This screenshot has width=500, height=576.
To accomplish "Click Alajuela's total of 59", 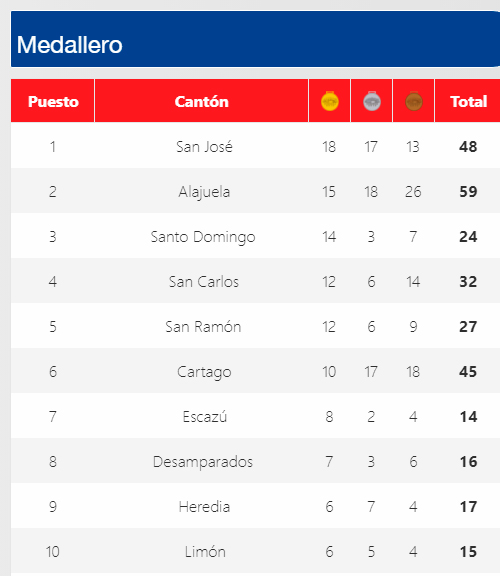I will coord(468,191).
